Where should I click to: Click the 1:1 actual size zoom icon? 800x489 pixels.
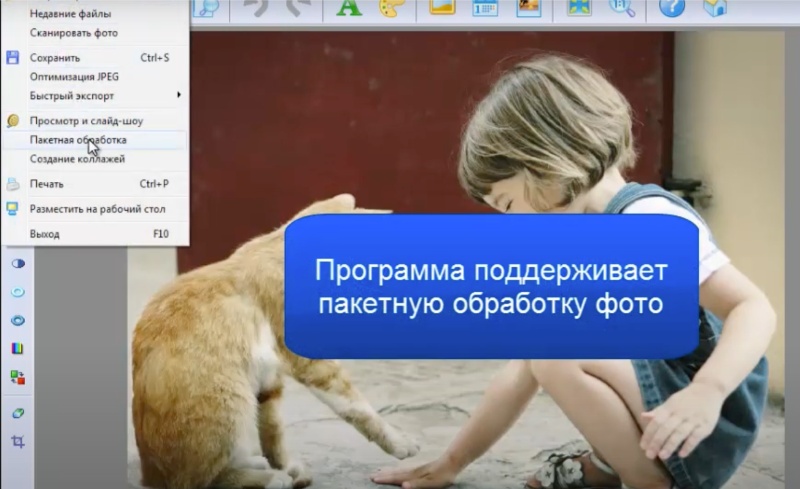pyautogui.click(x=622, y=7)
